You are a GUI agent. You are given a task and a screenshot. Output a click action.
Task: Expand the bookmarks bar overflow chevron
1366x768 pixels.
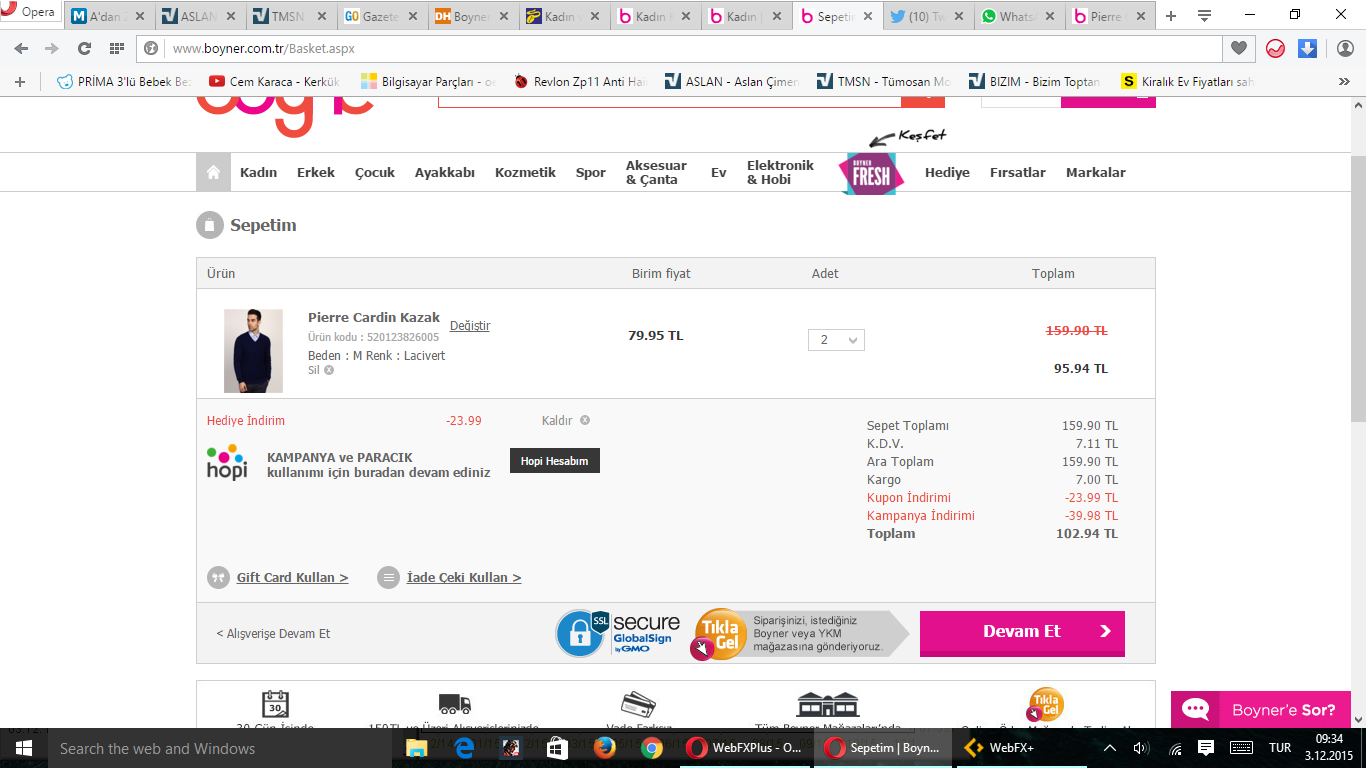(1344, 82)
